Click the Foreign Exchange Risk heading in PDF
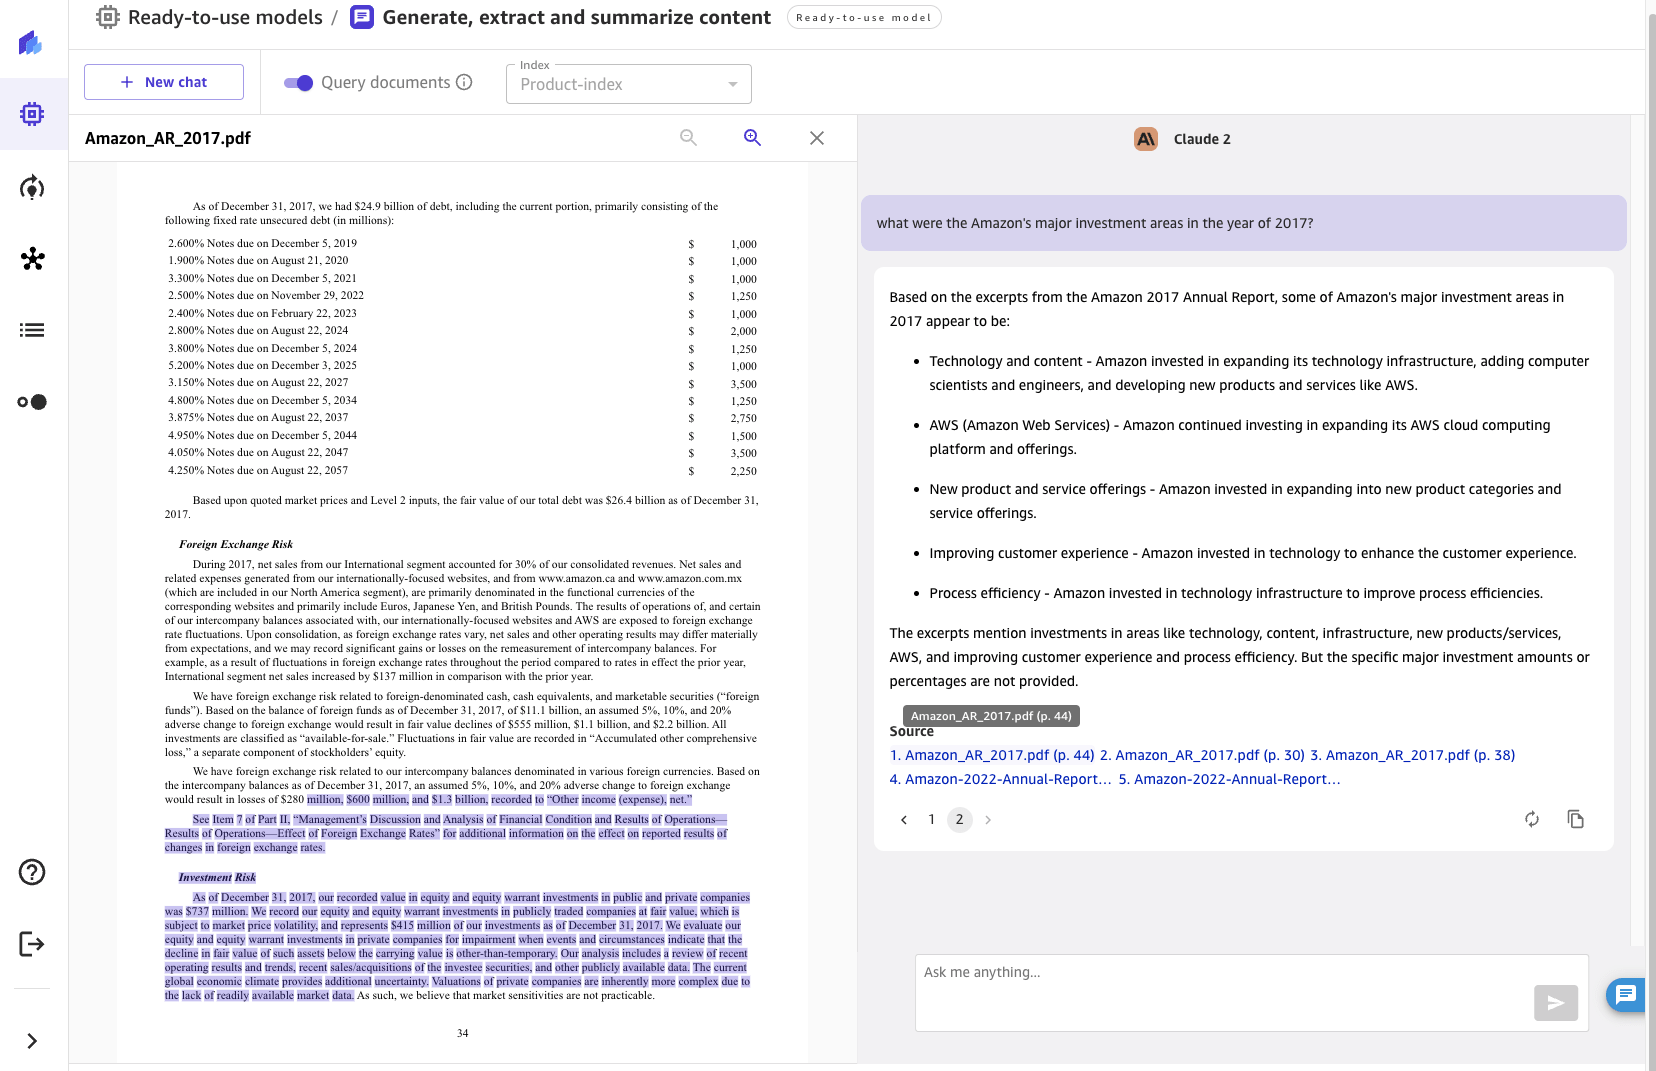The width and height of the screenshot is (1656, 1071). (236, 545)
